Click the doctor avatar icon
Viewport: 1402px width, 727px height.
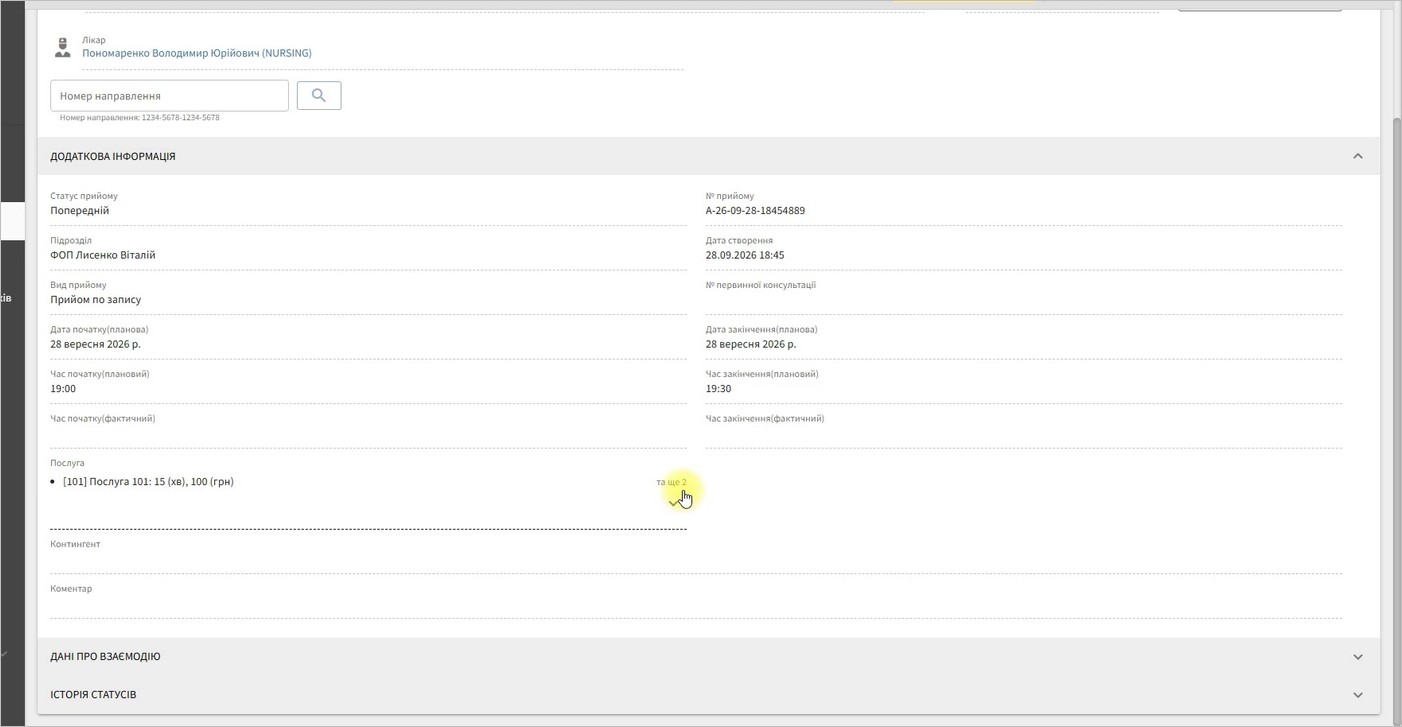[62, 47]
